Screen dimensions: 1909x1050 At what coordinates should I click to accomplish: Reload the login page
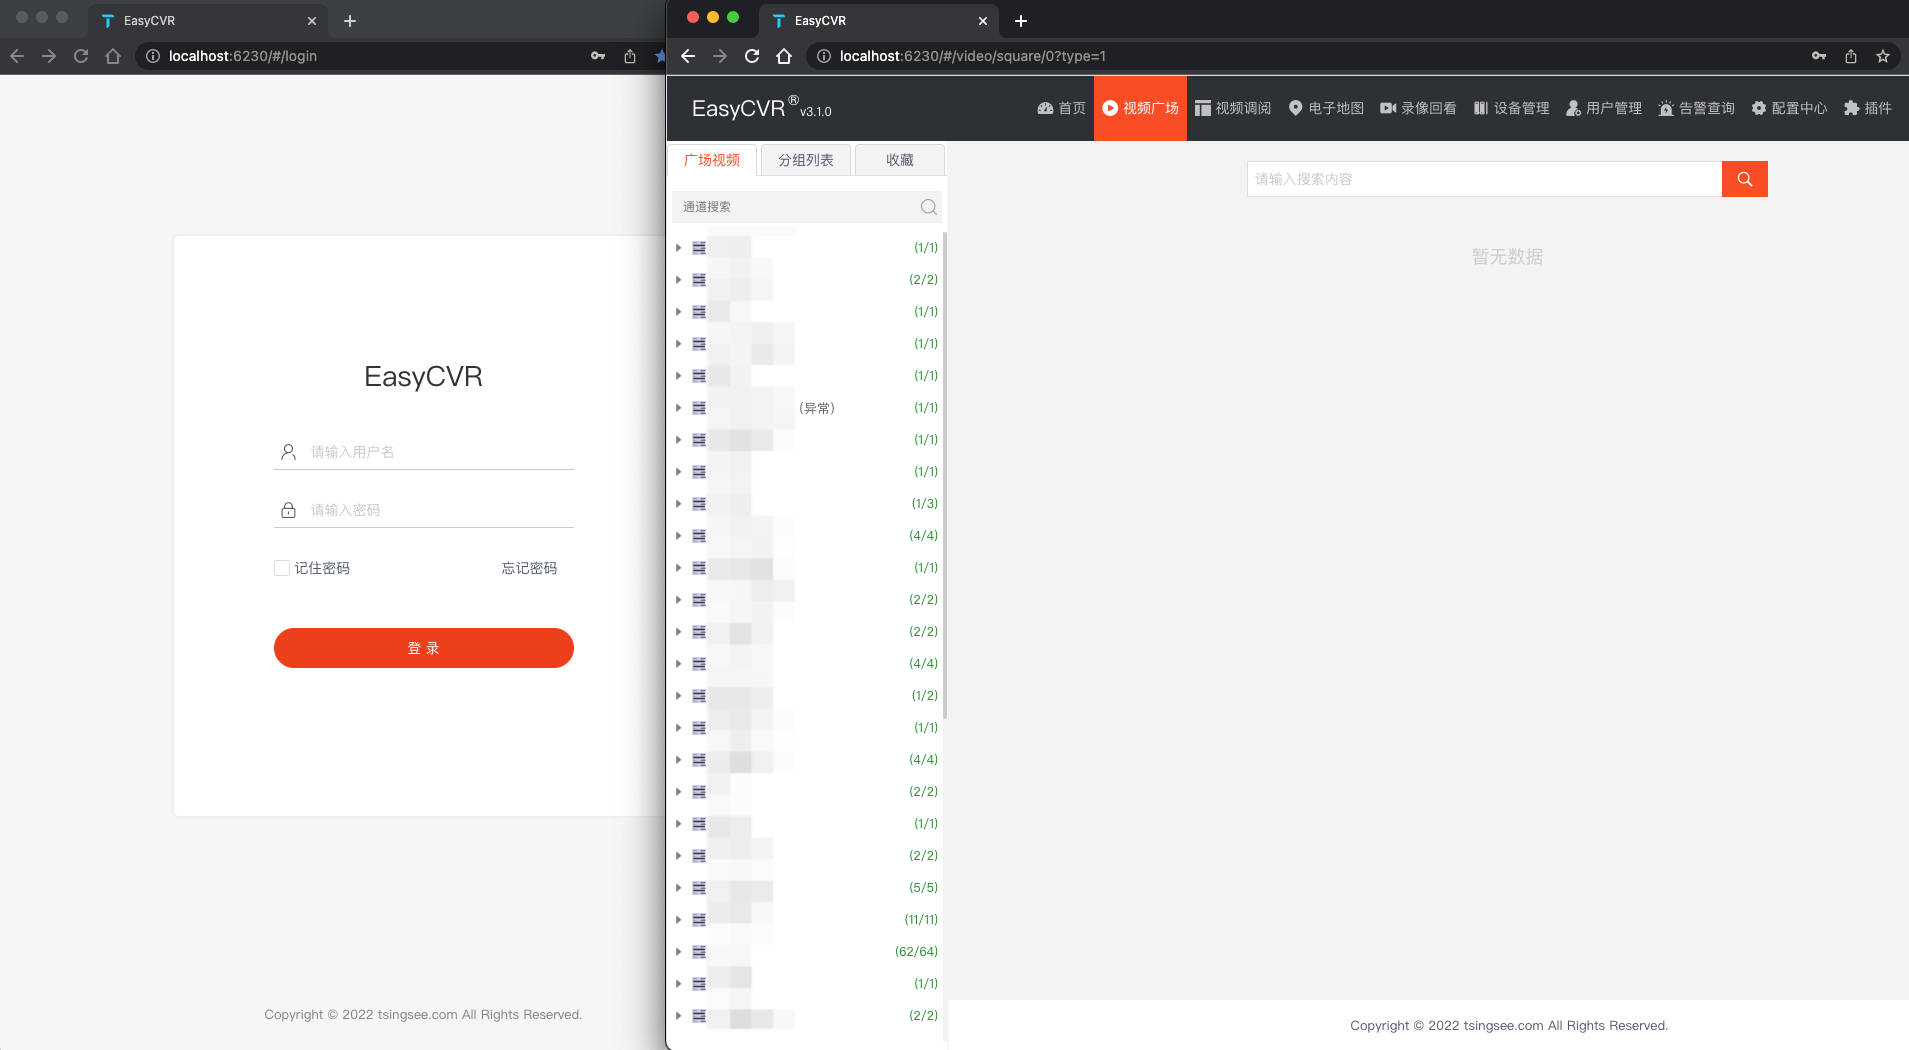pos(81,56)
